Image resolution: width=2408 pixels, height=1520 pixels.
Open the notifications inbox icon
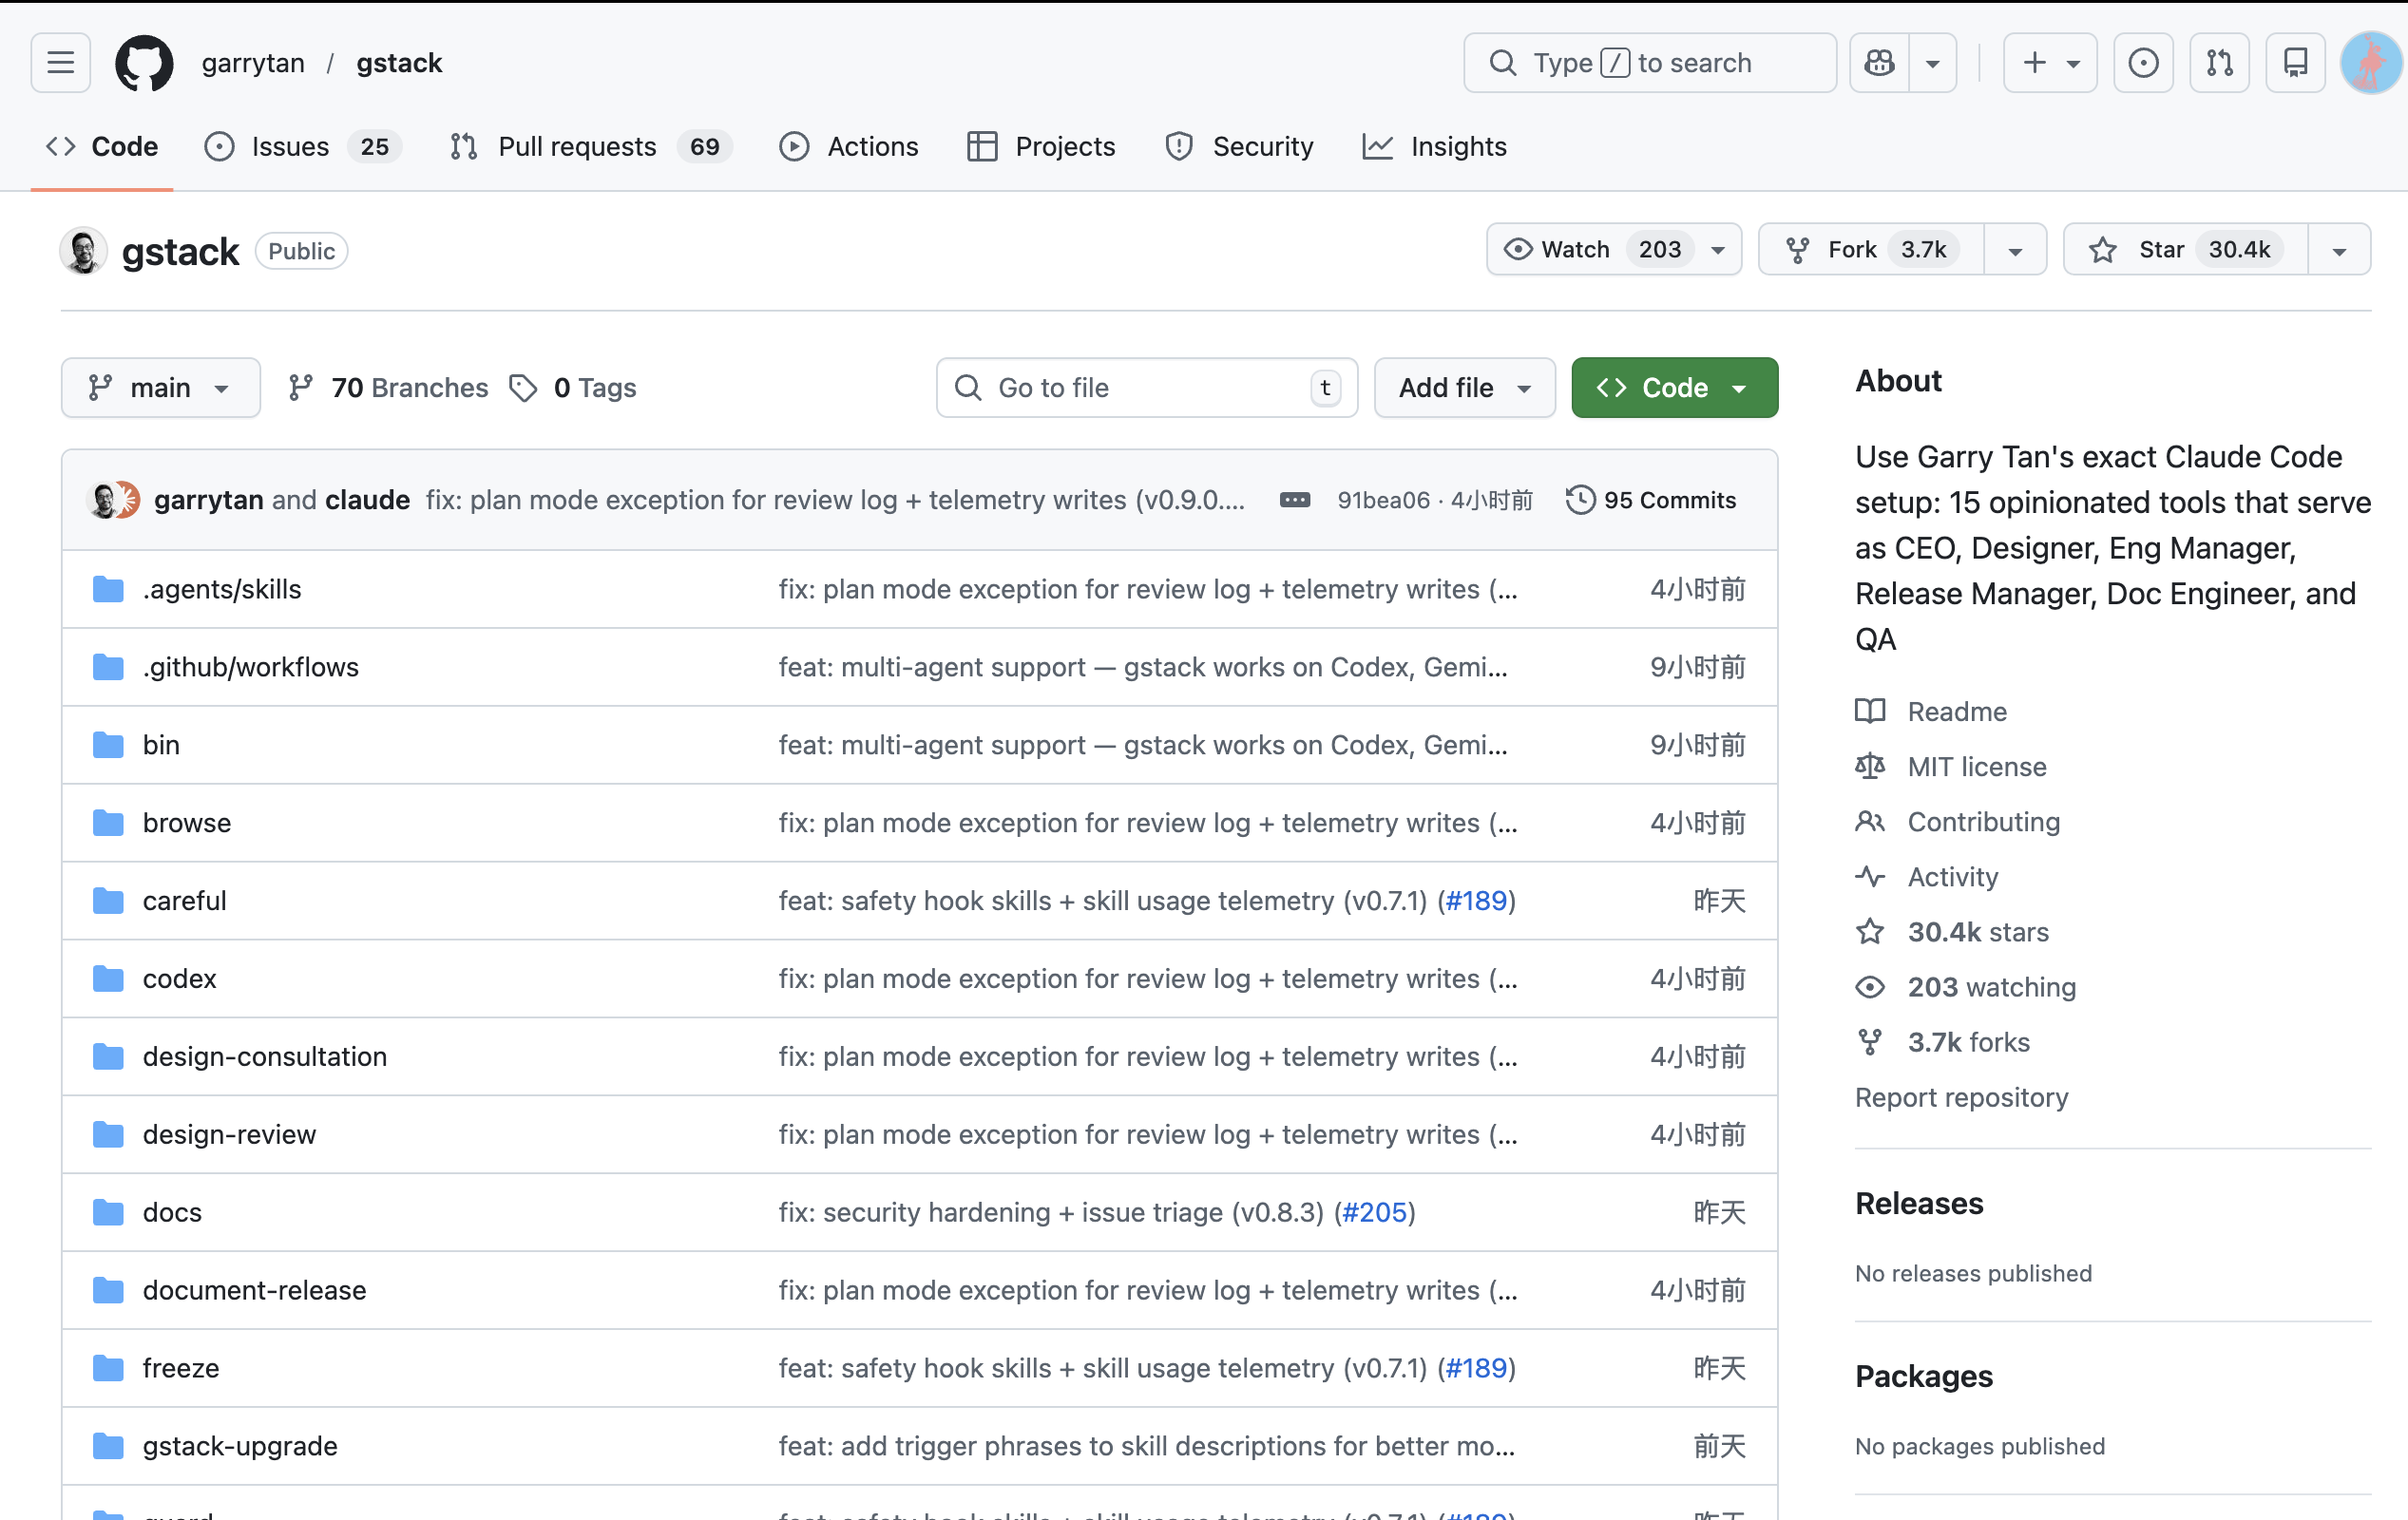pos(2295,63)
